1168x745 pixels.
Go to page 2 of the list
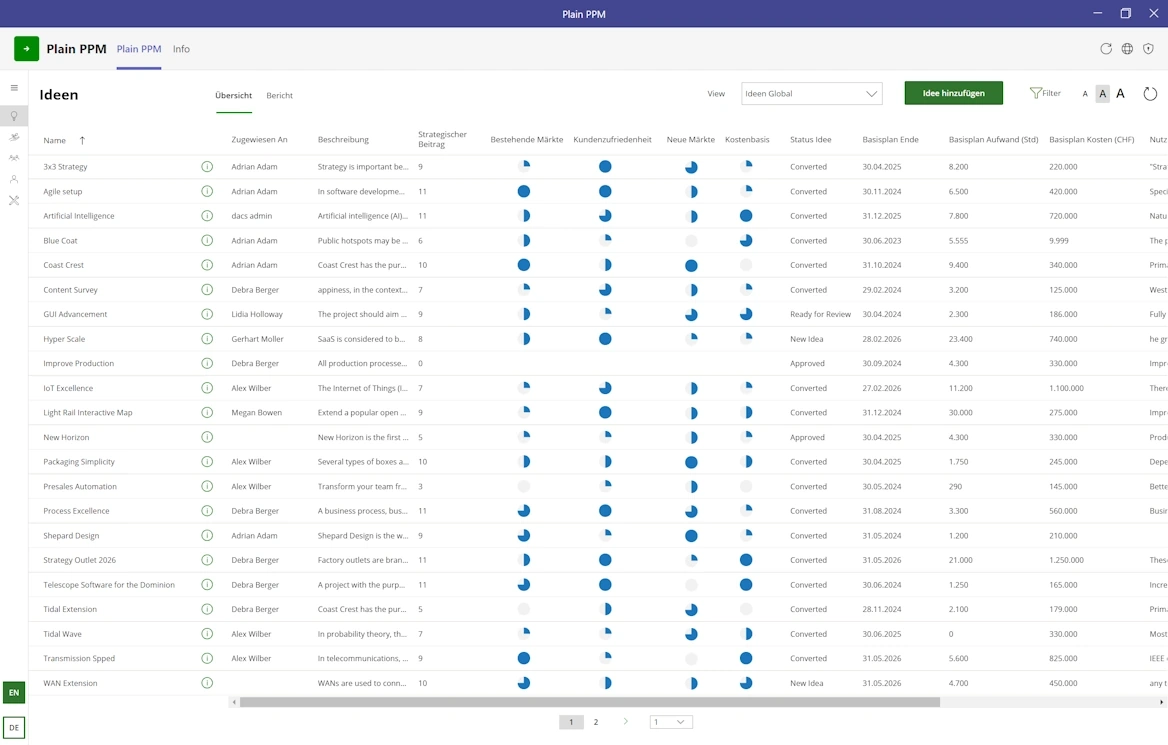(x=596, y=722)
